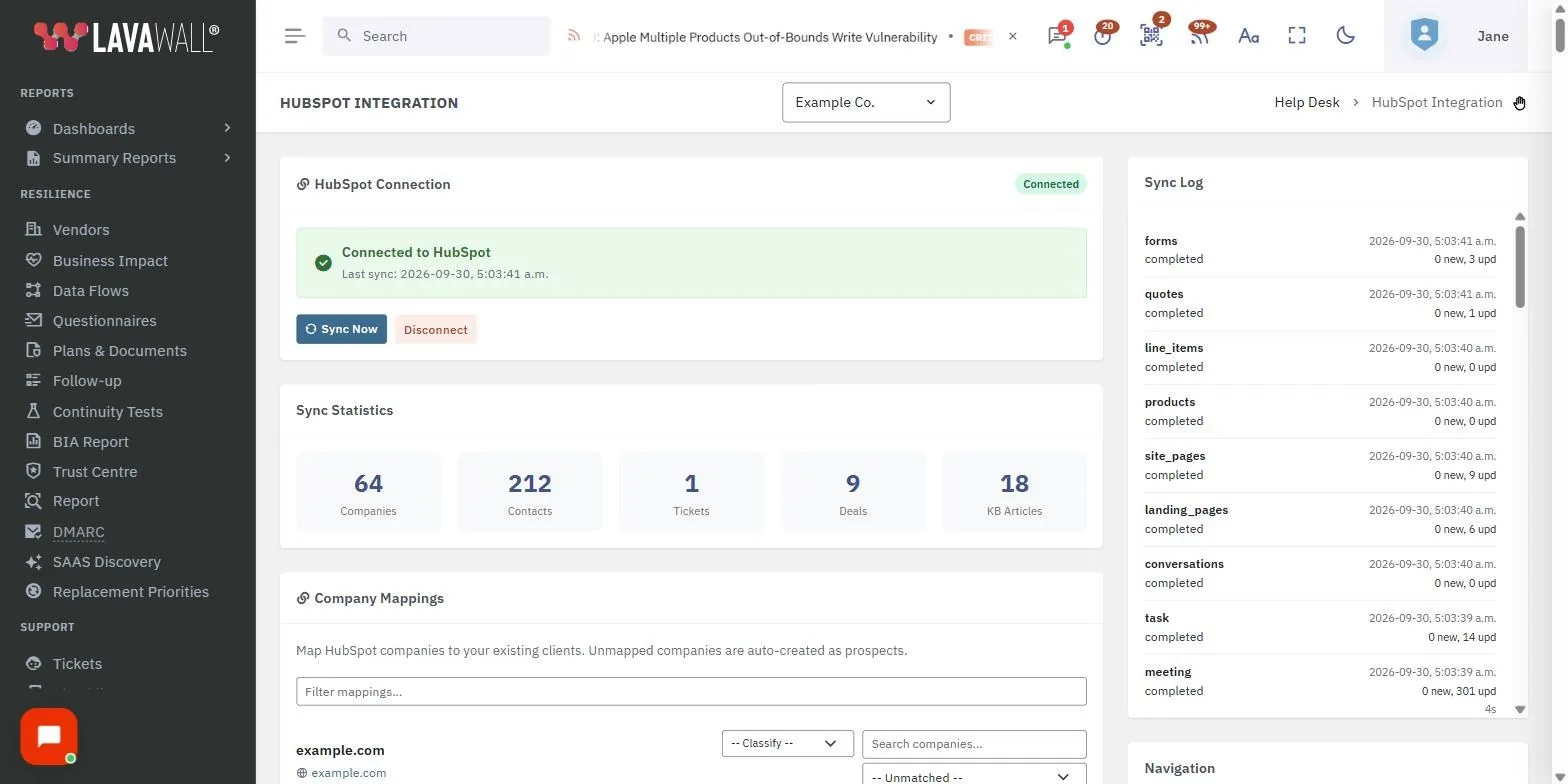Click the Sync Log scrollbar up arrow
This screenshot has width=1568, height=784.
(1520, 217)
